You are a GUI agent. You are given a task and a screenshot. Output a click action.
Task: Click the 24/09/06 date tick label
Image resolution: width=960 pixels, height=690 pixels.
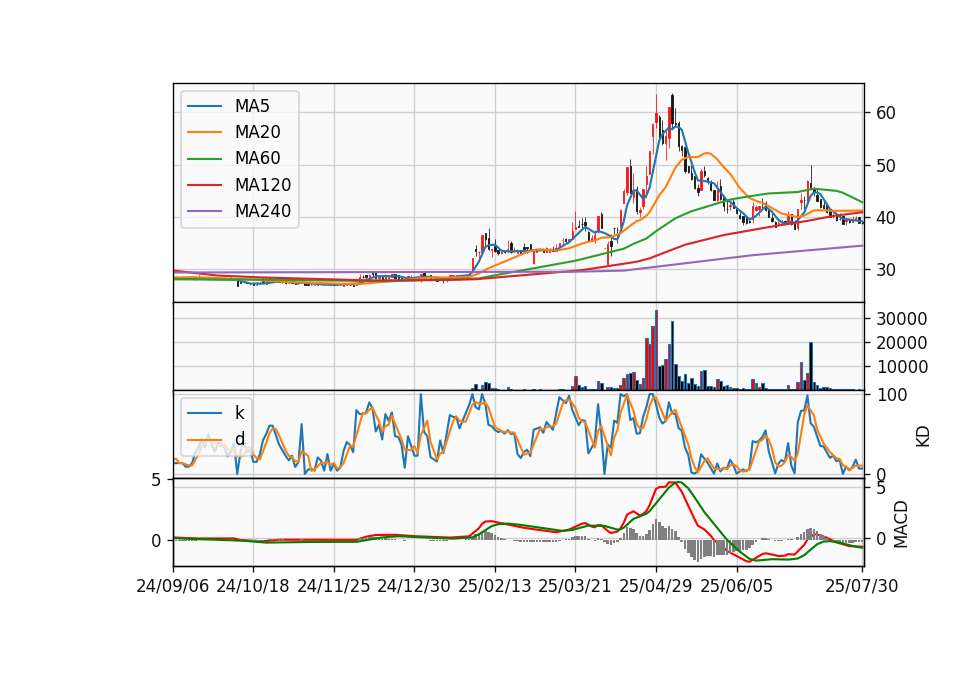pyautogui.click(x=173, y=586)
